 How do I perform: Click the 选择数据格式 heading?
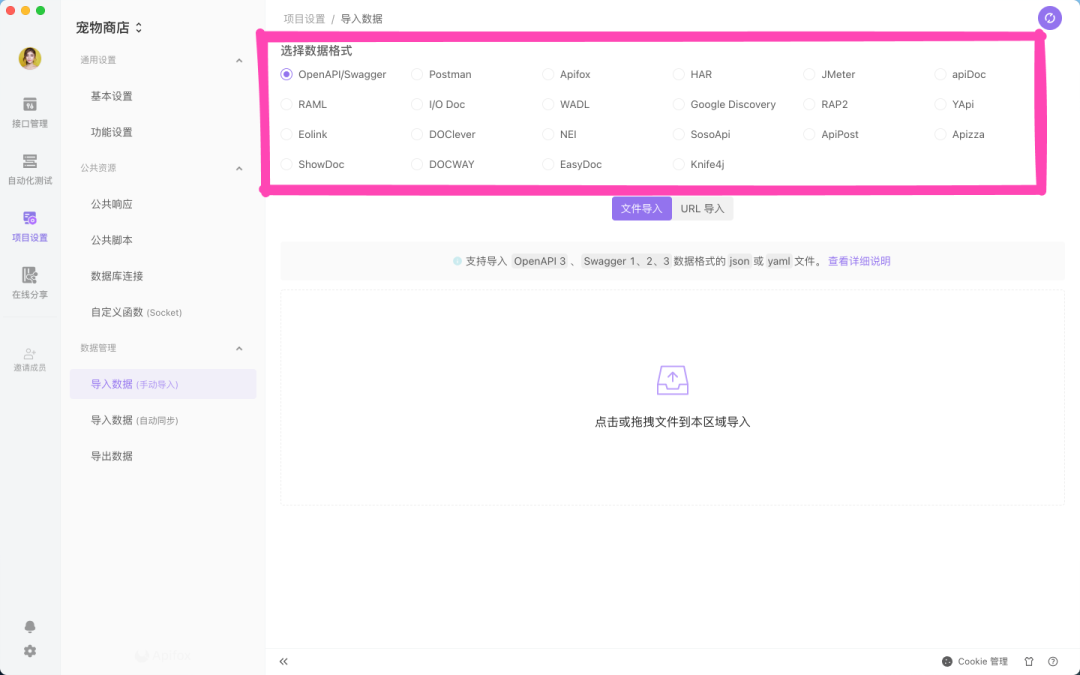point(316,51)
